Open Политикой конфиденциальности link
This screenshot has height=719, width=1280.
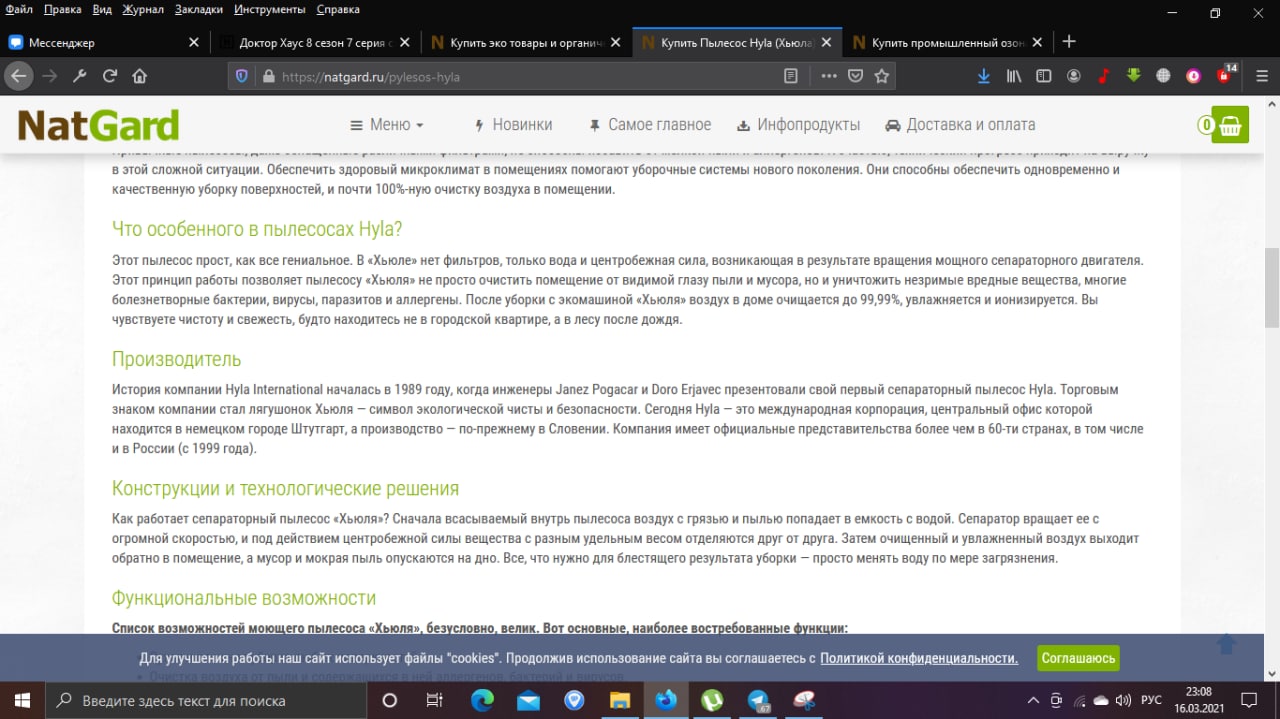point(919,658)
